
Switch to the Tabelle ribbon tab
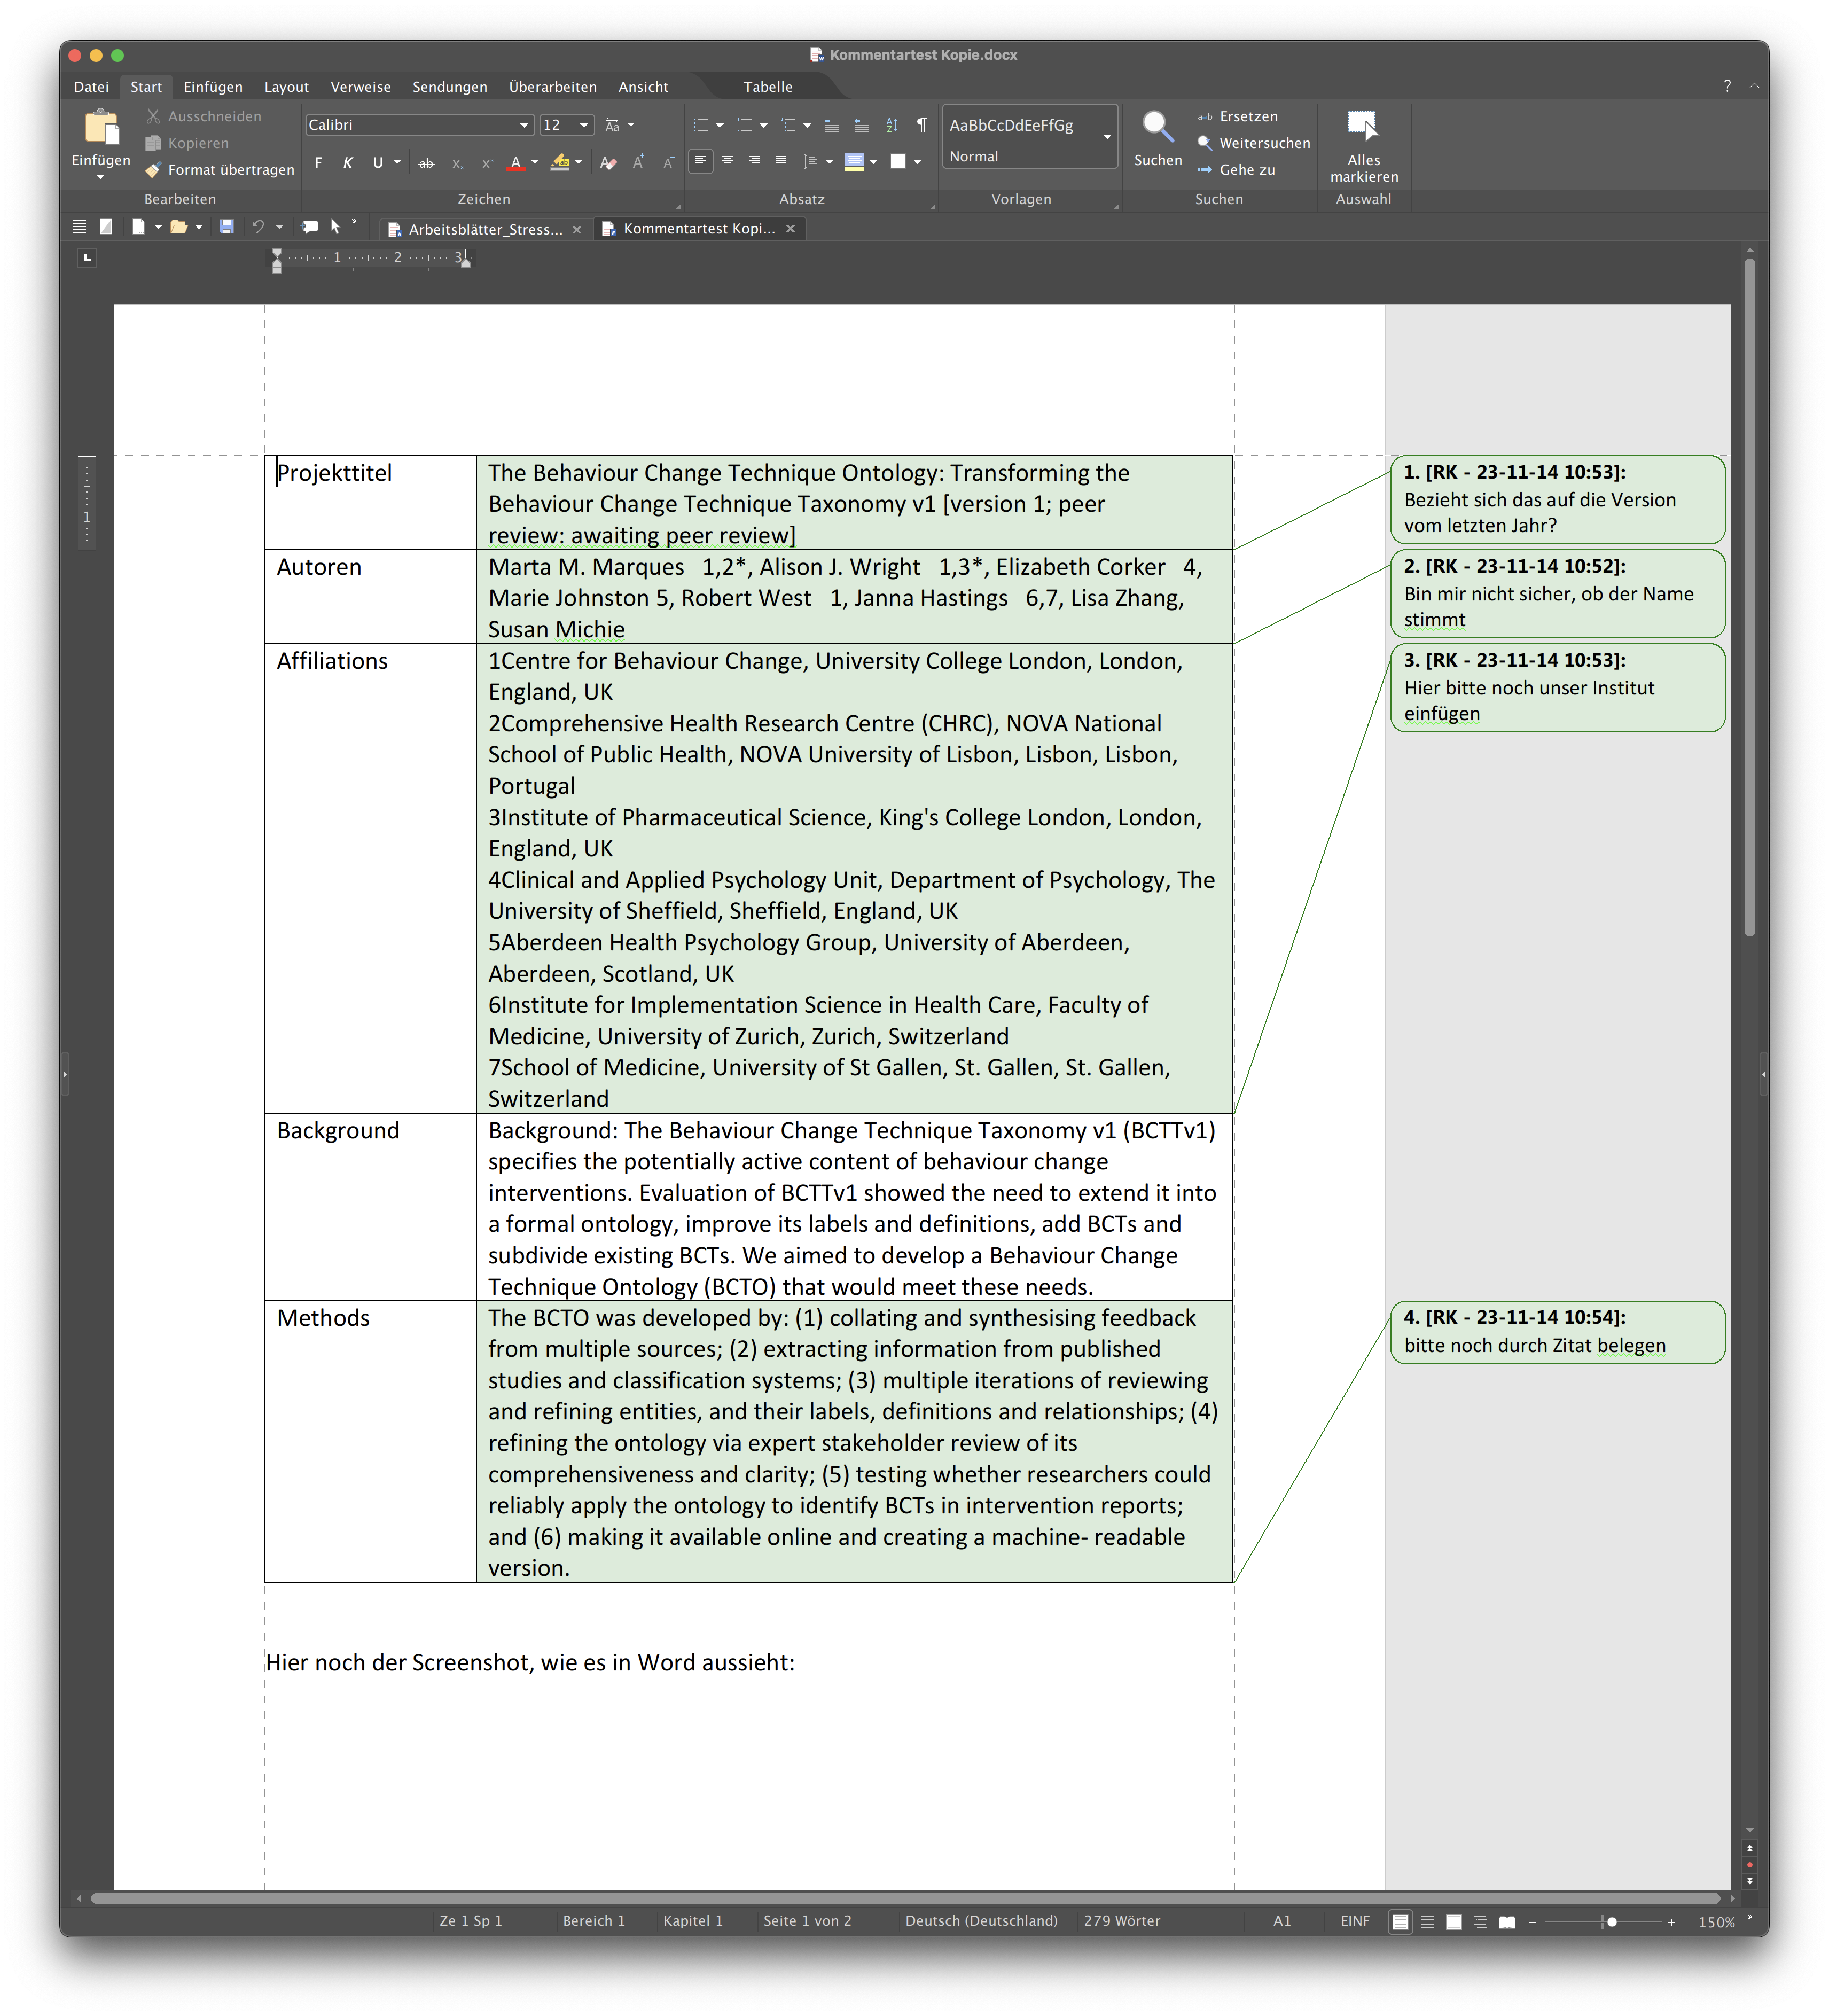[x=767, y=87]
